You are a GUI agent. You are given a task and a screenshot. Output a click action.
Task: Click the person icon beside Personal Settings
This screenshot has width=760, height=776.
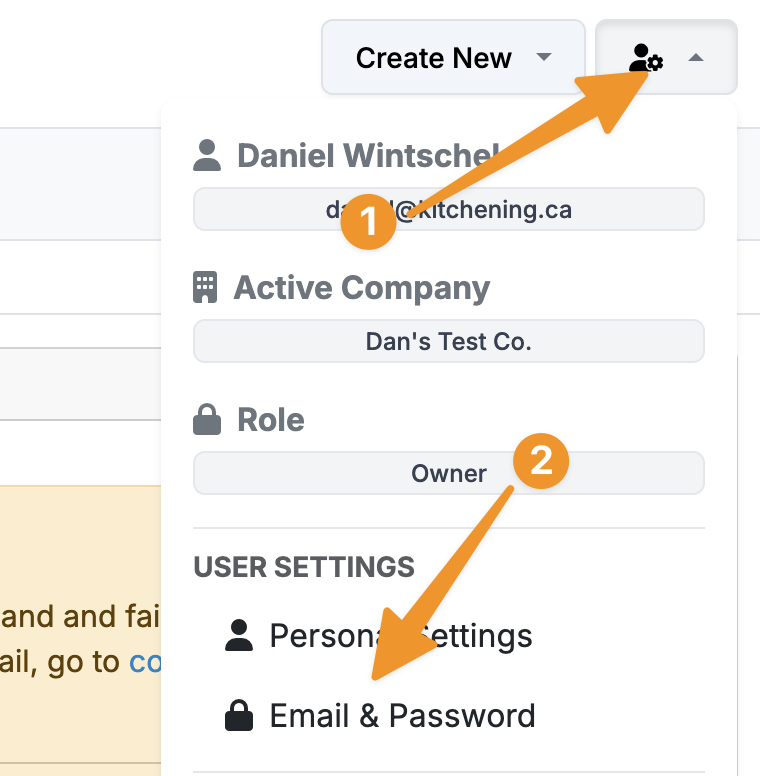[239, 636]
